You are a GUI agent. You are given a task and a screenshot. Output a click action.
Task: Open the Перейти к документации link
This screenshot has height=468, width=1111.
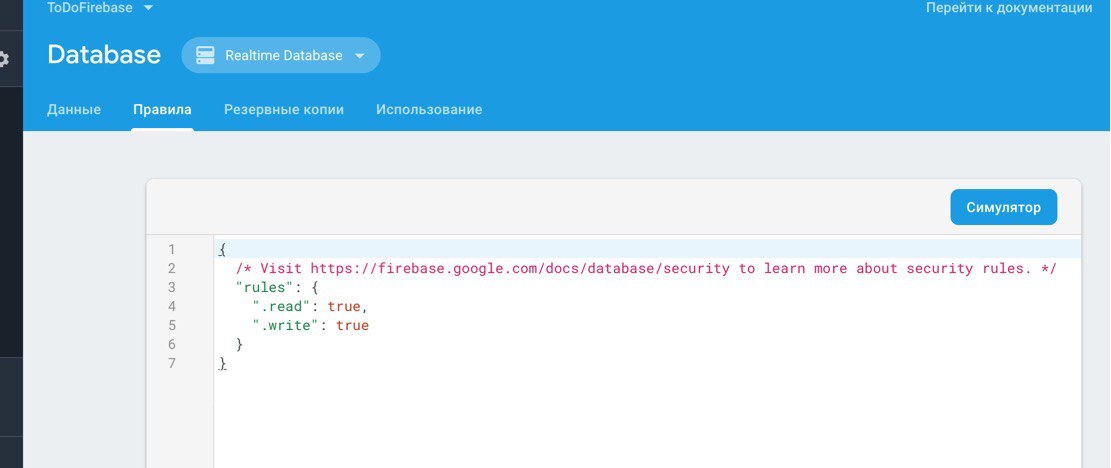[1009, 8]
